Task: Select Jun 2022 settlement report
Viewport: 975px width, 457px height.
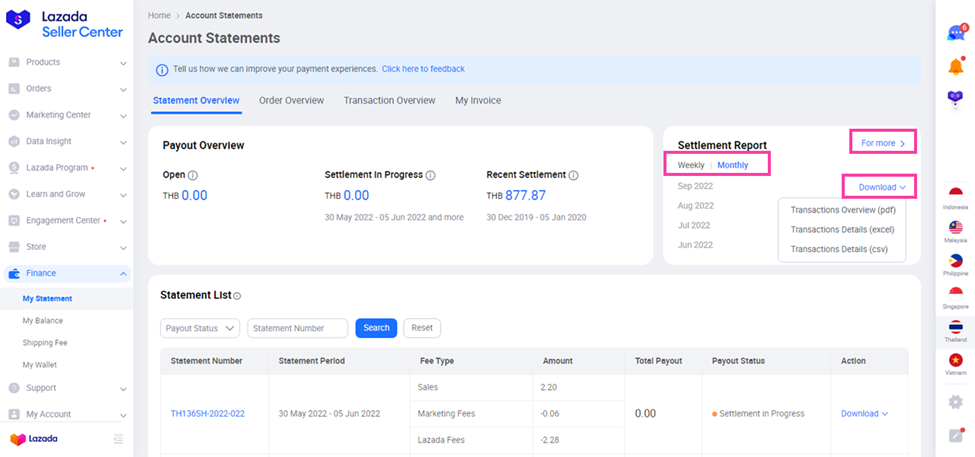Action: coord(695,245)
